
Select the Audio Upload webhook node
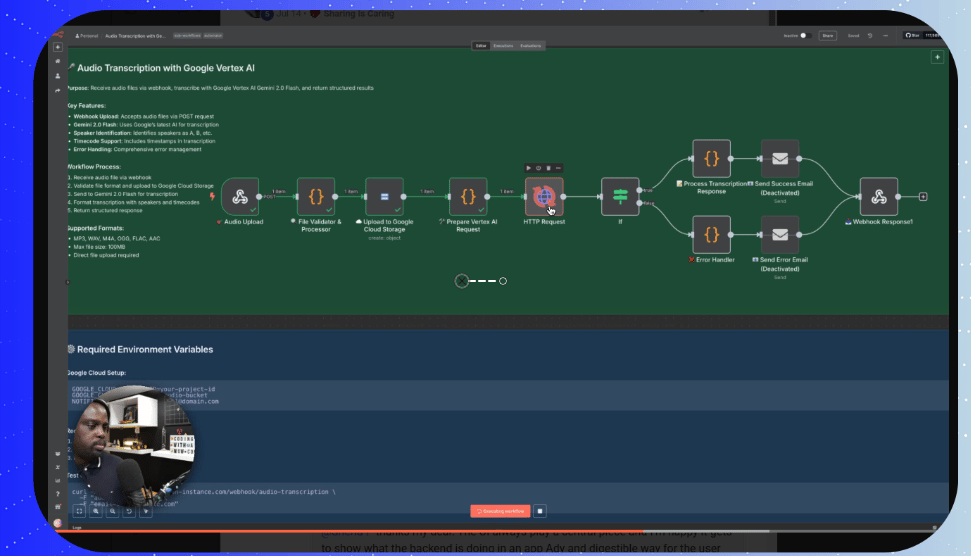(240, 197)
